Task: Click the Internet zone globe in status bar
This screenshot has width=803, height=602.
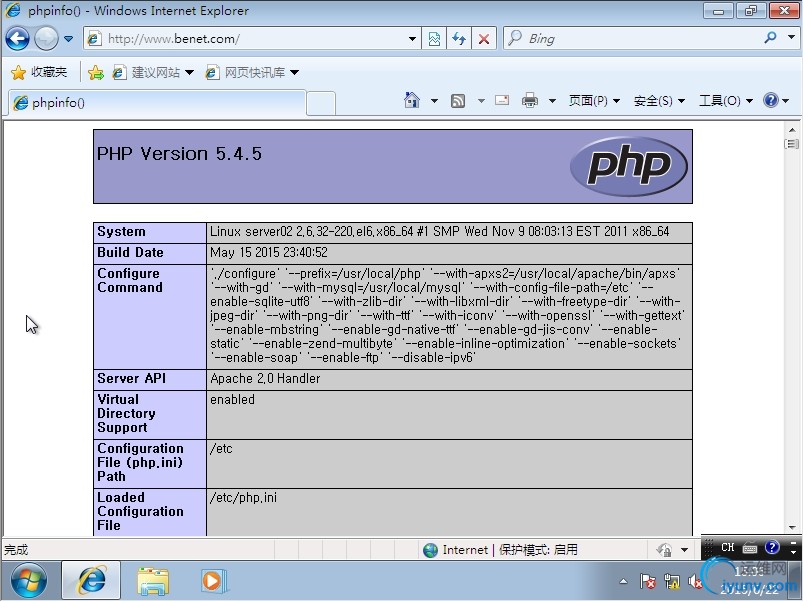Action: click(x=431, y=550)
